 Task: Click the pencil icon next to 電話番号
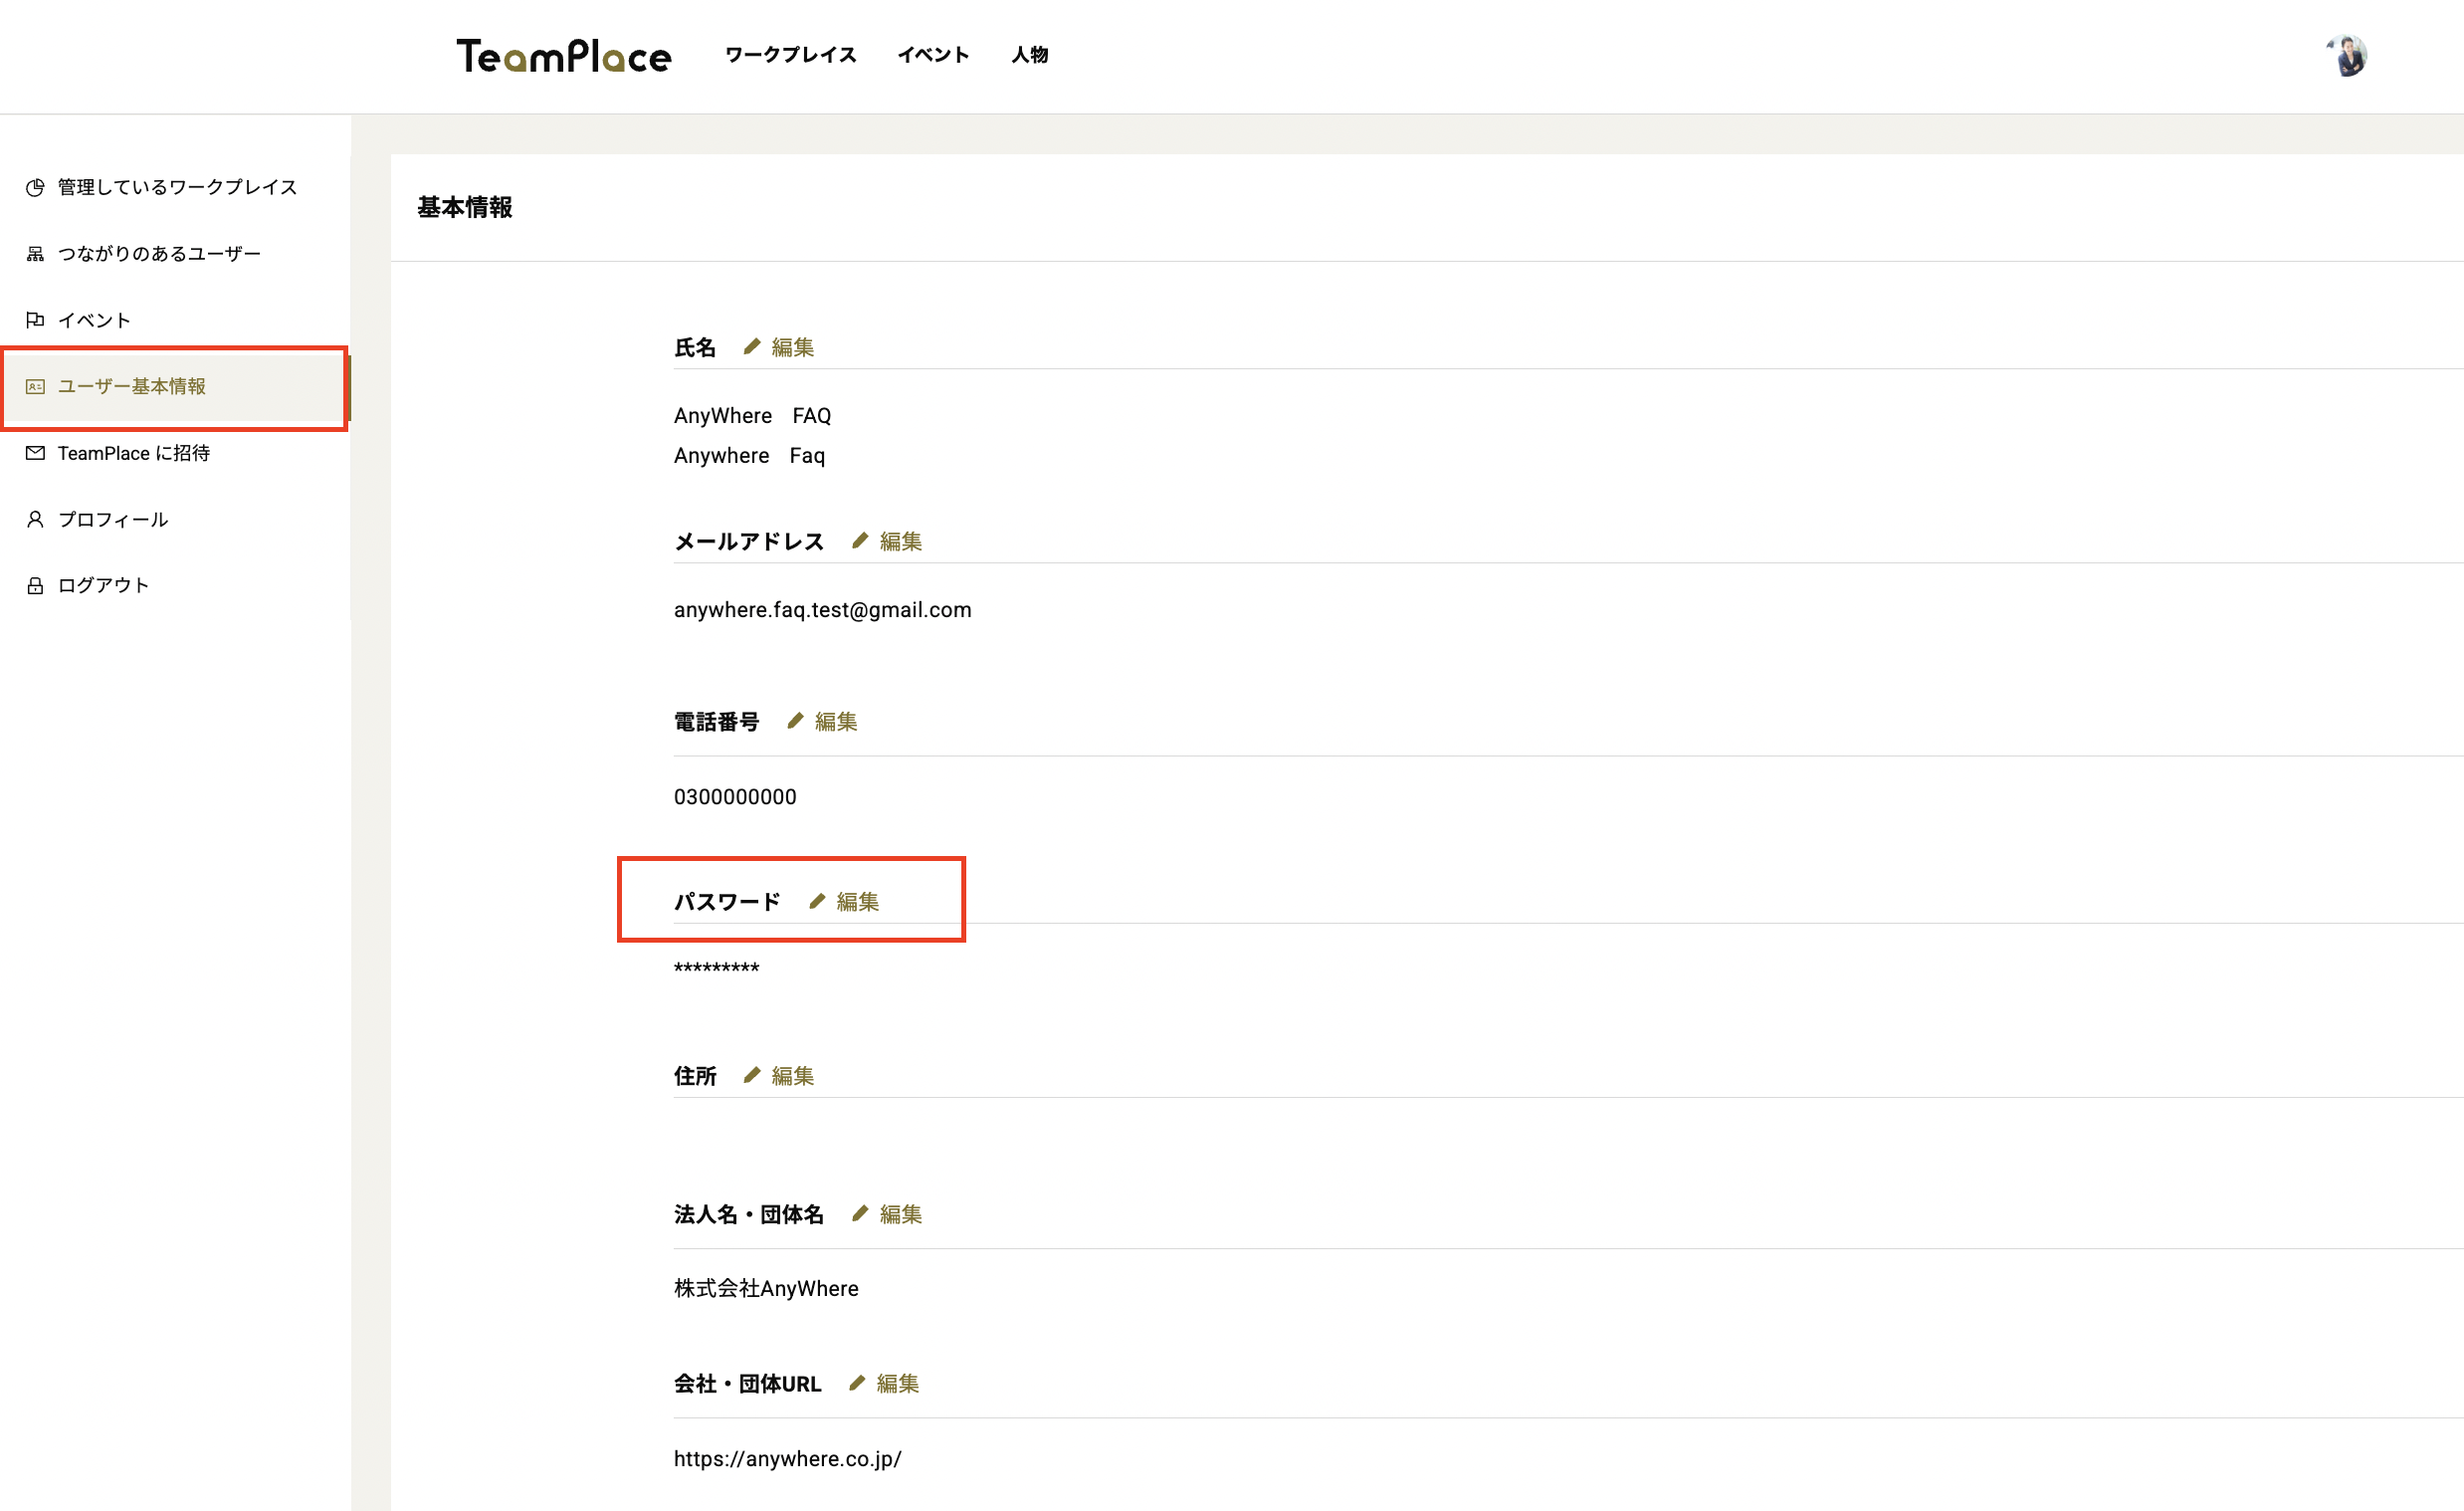(795, 721)
